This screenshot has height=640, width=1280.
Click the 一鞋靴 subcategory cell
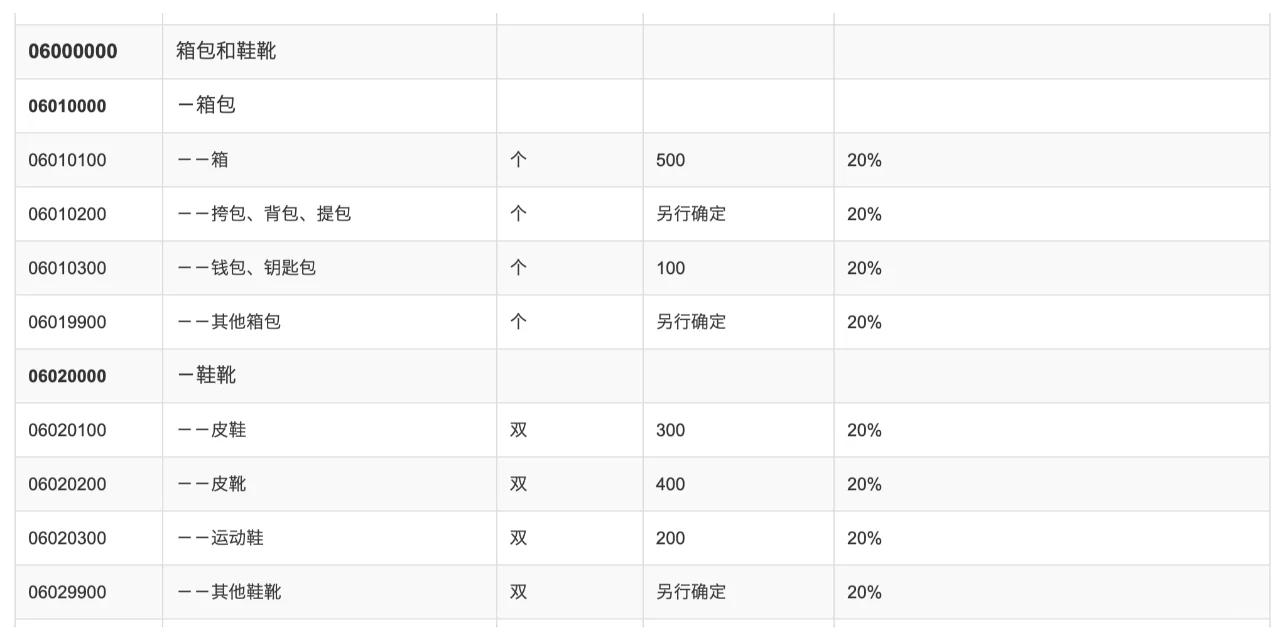pyautogui.click(x=206, y=376)
